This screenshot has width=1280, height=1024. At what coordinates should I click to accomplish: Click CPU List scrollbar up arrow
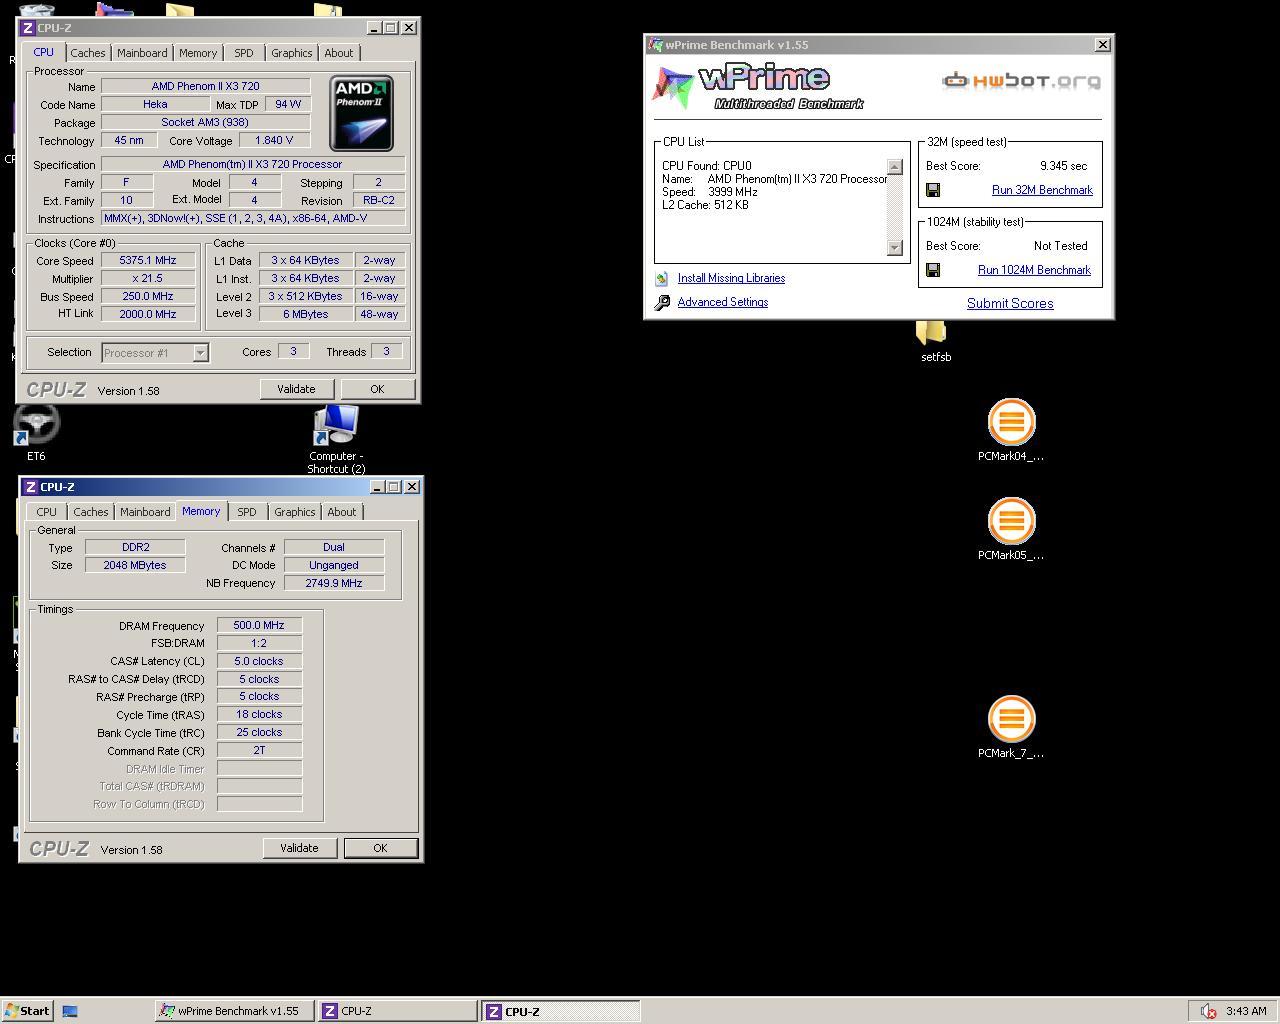click(895, 167)
